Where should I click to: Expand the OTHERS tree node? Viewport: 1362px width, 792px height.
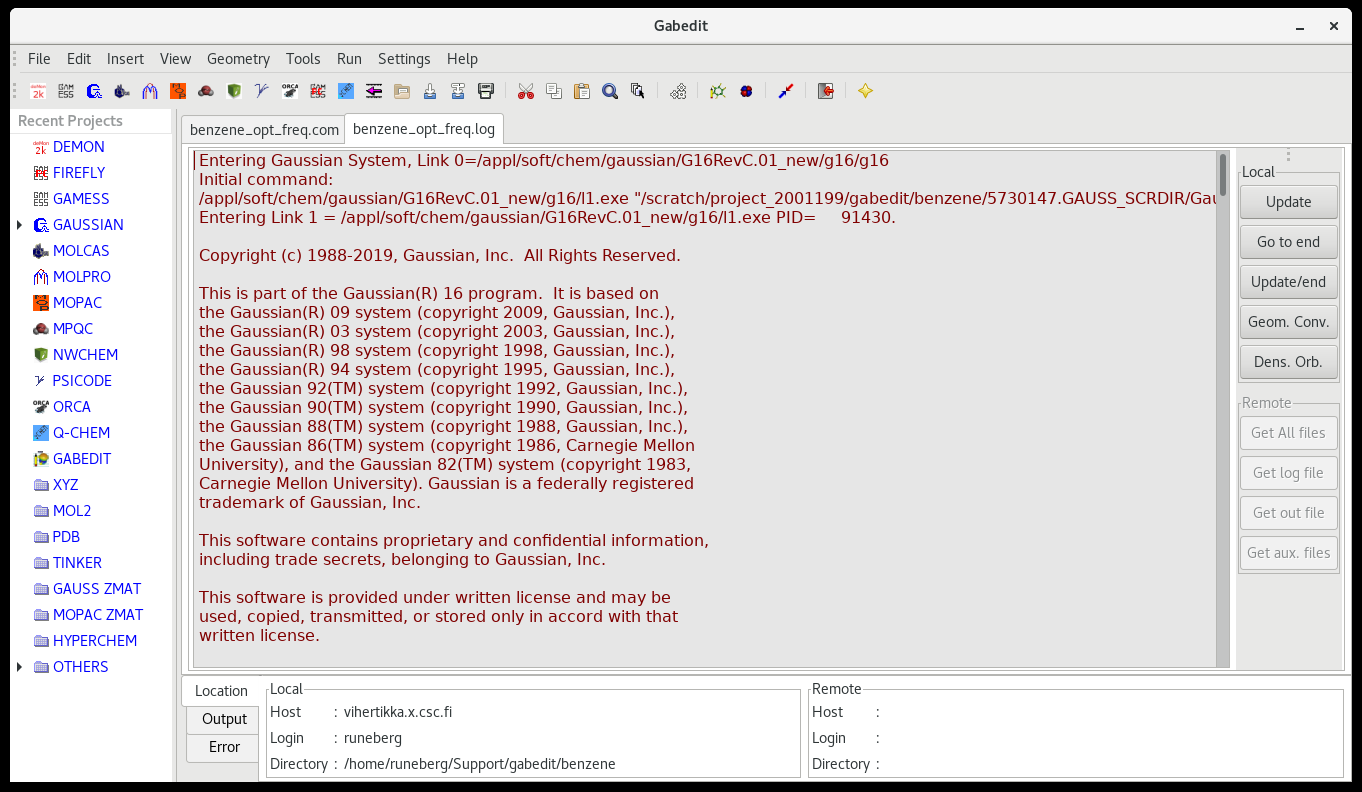coord(20,667)
